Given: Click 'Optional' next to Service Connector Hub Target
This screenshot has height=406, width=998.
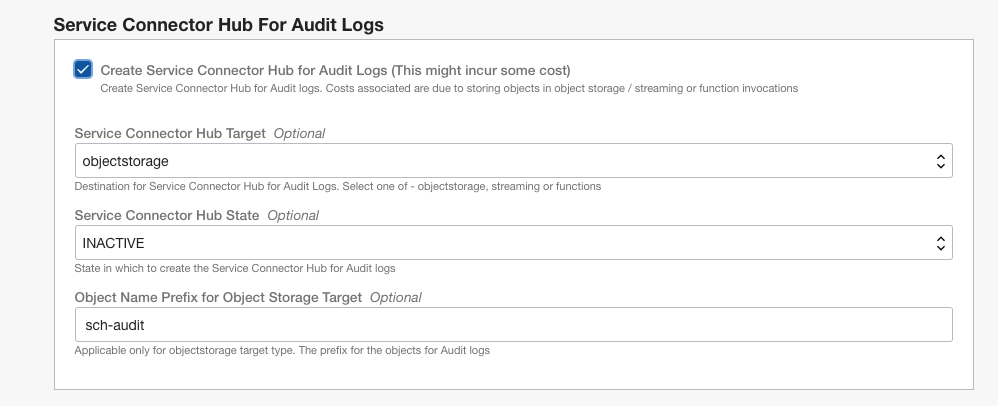Looking at the screenshot, I should click(299, 133).
